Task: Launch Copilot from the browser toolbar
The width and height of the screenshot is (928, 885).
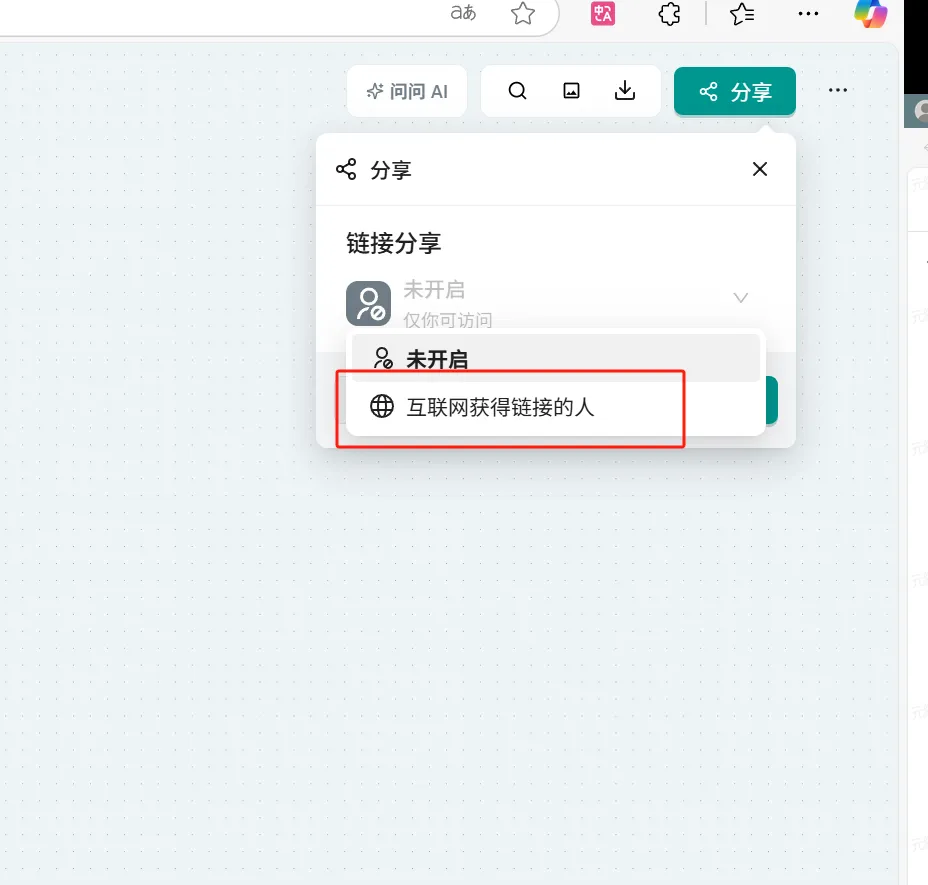Action: 870,13
